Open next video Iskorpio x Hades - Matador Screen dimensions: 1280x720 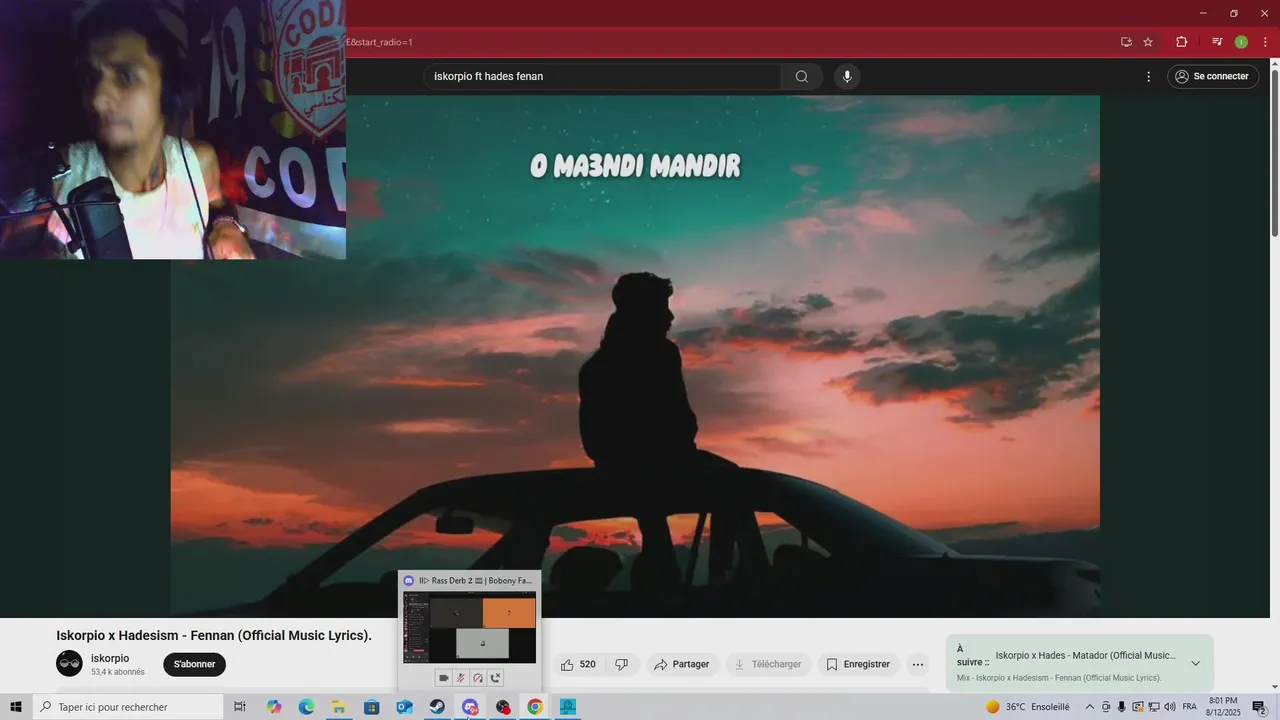(1085, 655)
